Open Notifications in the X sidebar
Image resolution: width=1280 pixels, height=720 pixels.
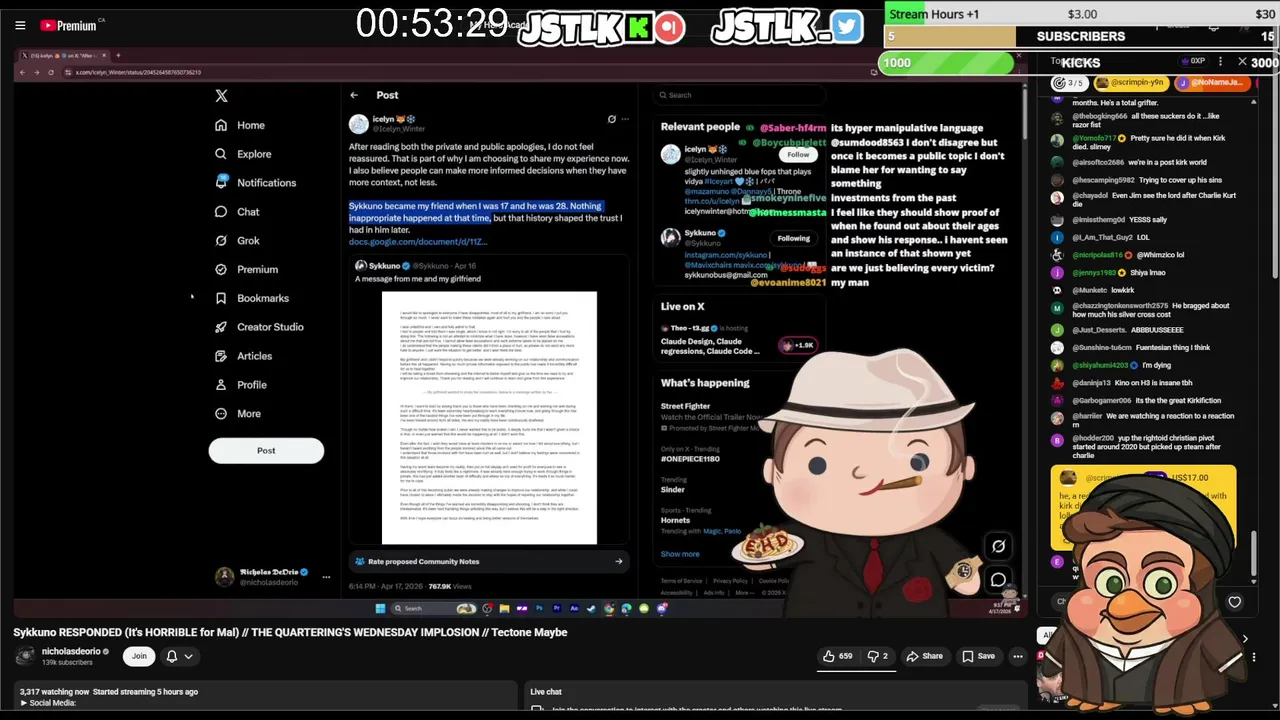(x=256, y=183)
